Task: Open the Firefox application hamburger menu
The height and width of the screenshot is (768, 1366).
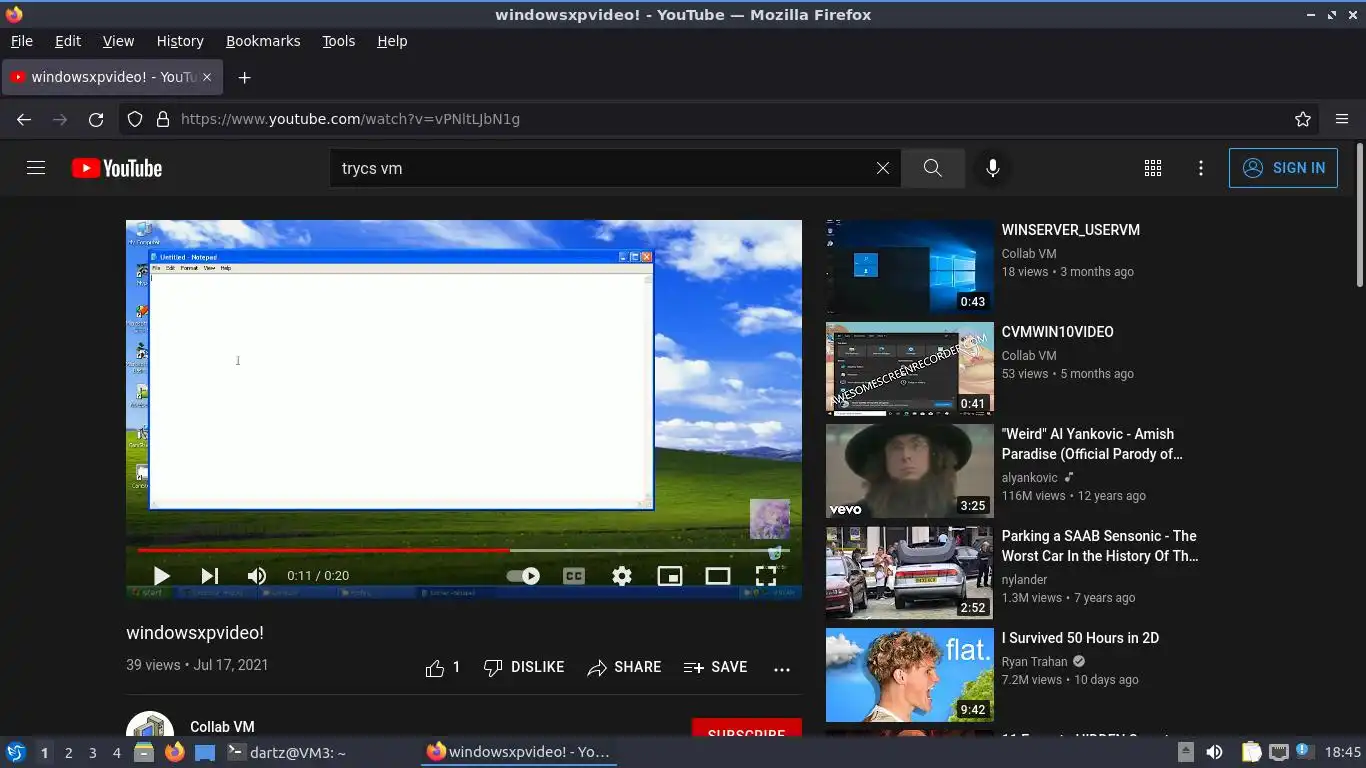Action: [1342, 119]
